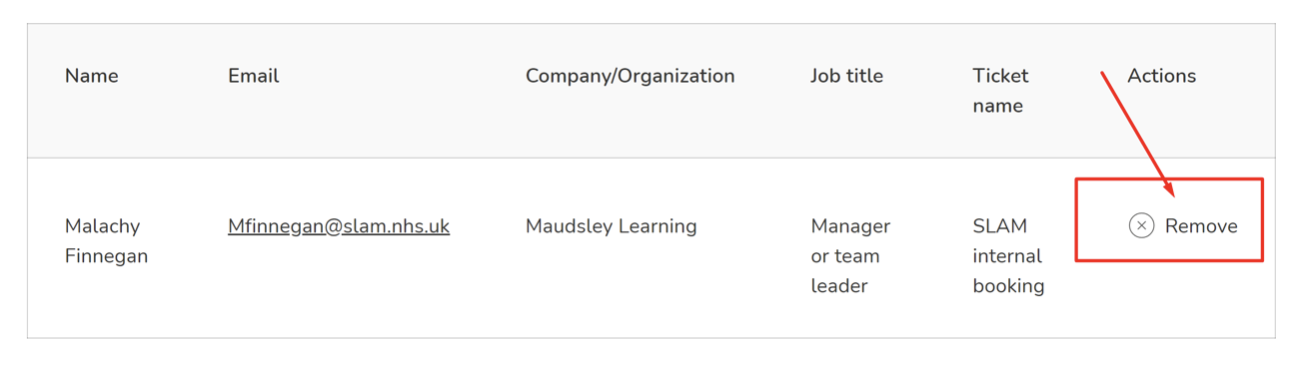Open the Mfinnegan@slam.nhs.uk email link

[x=339, y=226]
